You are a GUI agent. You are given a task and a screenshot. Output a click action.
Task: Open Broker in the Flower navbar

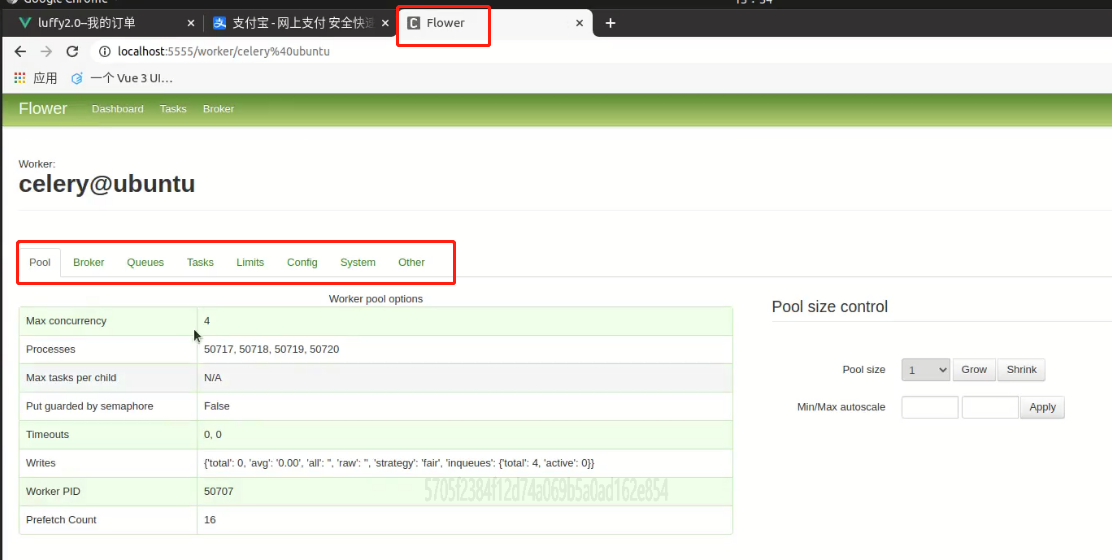point(218,108)
